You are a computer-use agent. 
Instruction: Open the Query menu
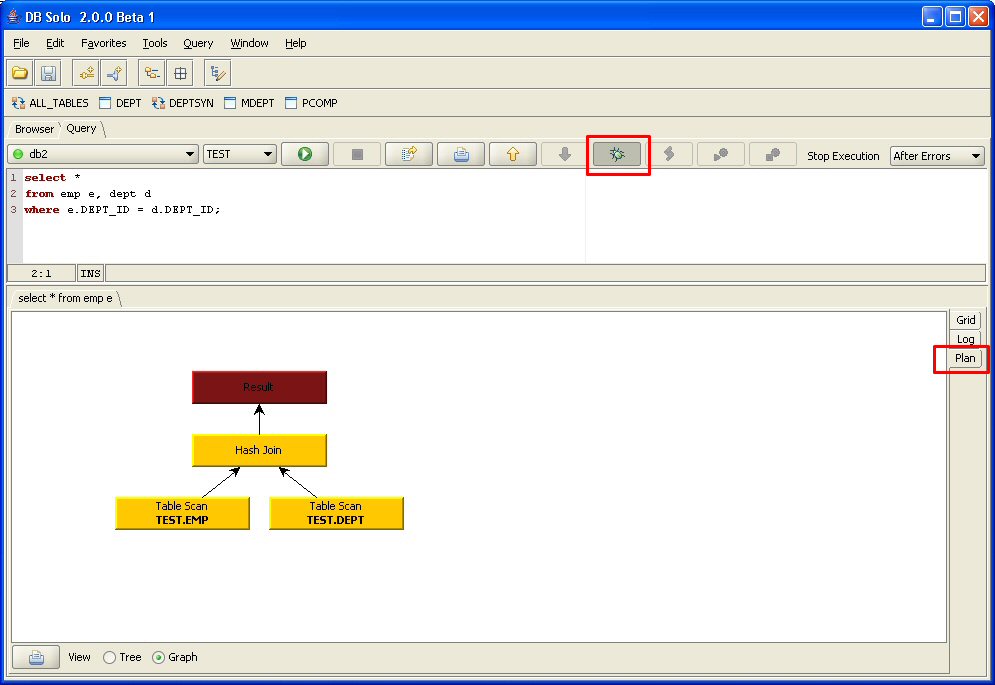click(198, 43)
